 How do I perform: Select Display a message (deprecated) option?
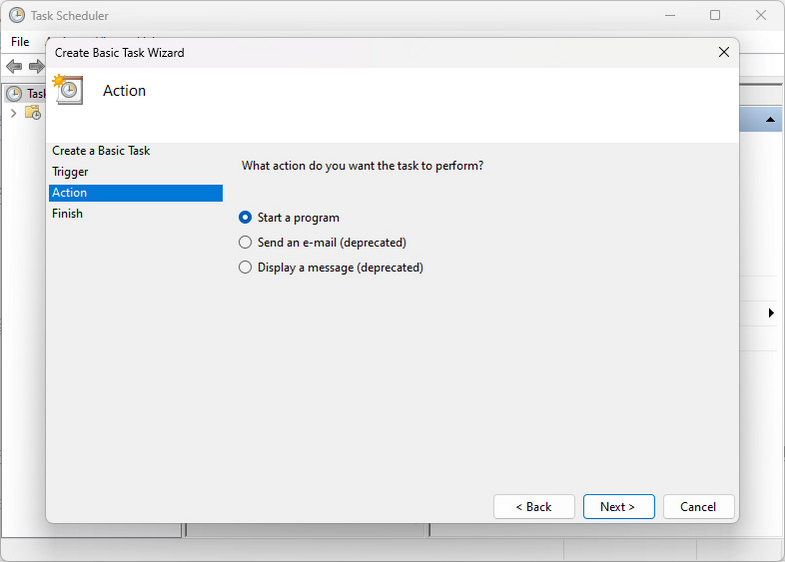pos(331,267)
